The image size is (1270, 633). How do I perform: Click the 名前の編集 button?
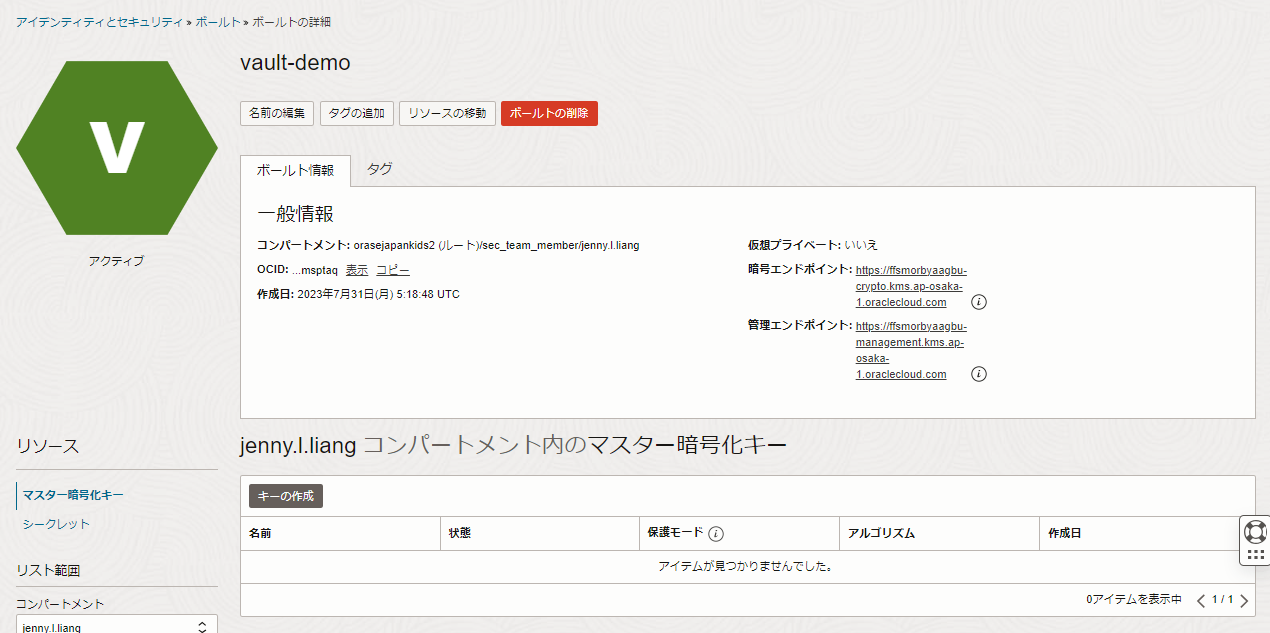277,113
